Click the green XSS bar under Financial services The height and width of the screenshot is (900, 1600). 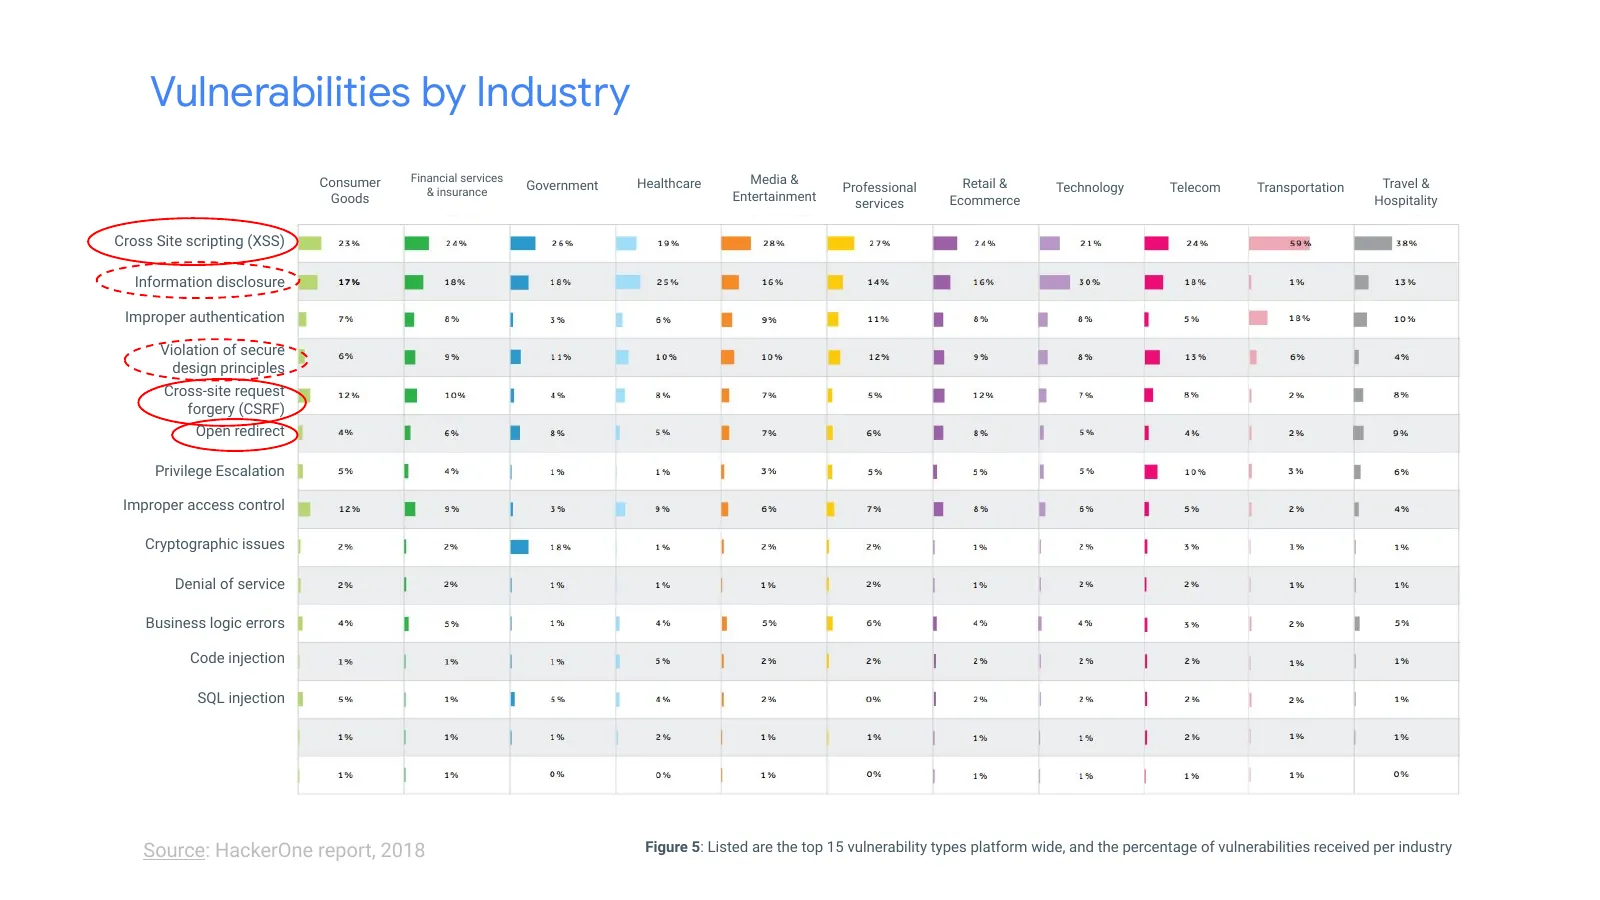point(417,243)
